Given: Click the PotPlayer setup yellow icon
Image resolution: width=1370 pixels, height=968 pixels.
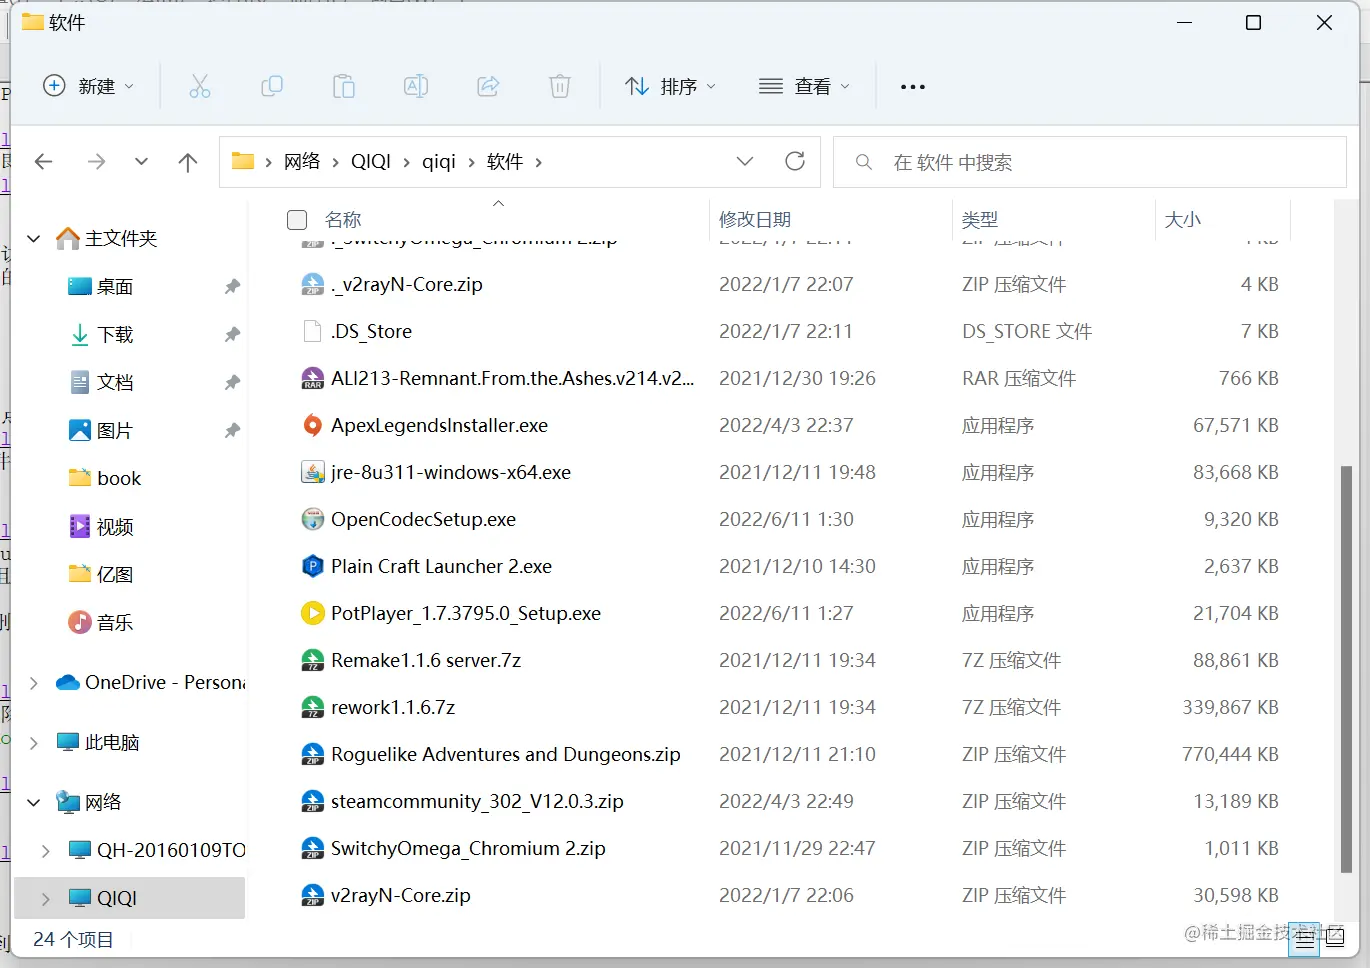Looking at the screenshot, I should 313,613.
